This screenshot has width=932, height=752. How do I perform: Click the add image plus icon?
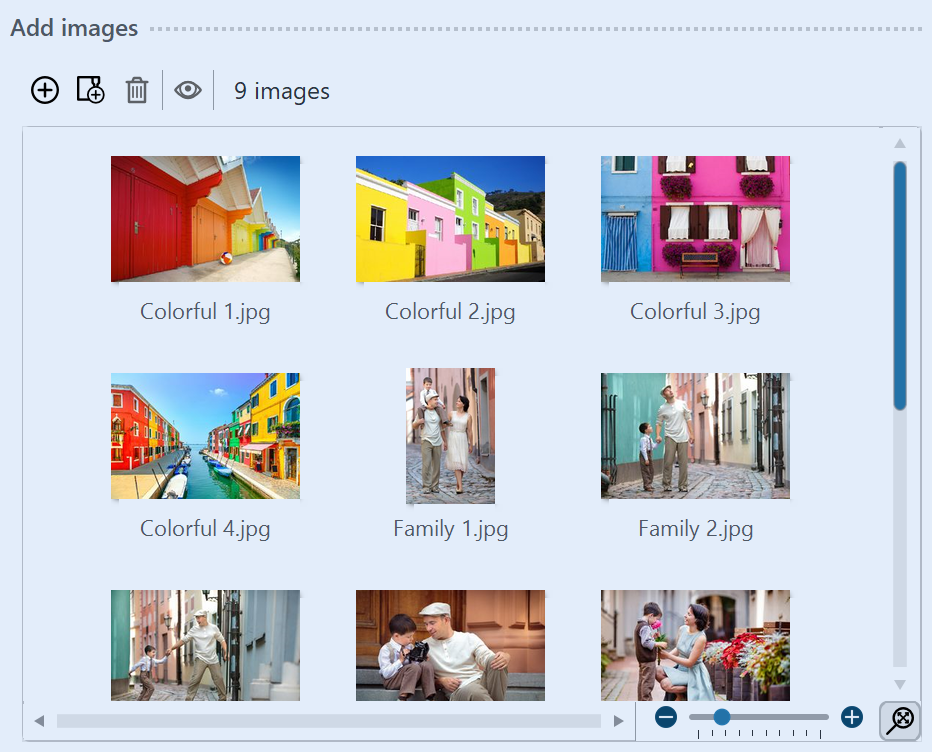(45, 91)
